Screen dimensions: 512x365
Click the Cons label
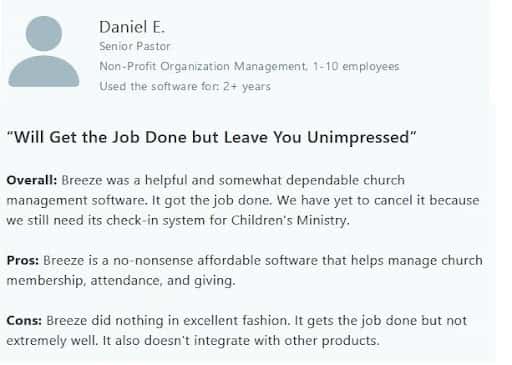coord(24,320)
